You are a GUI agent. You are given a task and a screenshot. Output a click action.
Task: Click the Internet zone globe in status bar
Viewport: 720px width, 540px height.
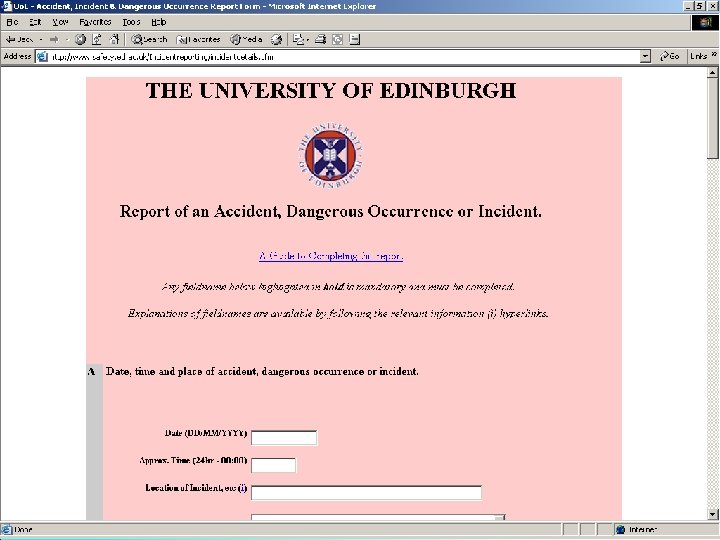pos(620,529)
